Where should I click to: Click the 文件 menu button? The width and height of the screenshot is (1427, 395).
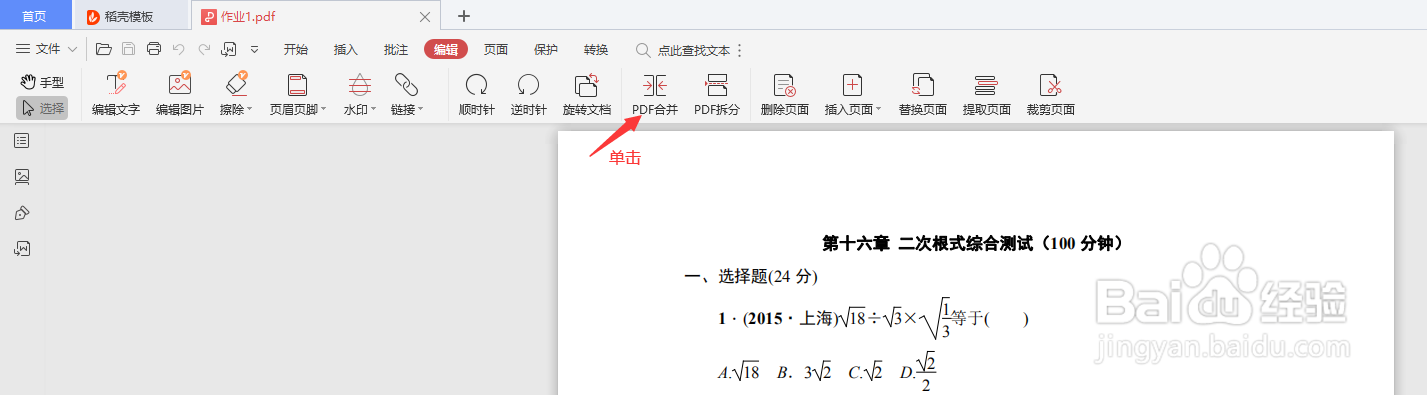tap(47, 50)
